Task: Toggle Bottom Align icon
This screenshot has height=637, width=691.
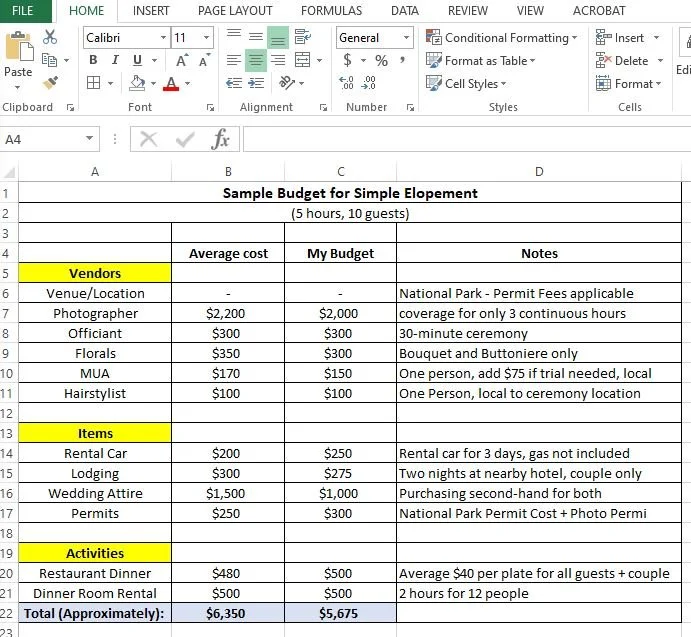Action: click(278, 37)
